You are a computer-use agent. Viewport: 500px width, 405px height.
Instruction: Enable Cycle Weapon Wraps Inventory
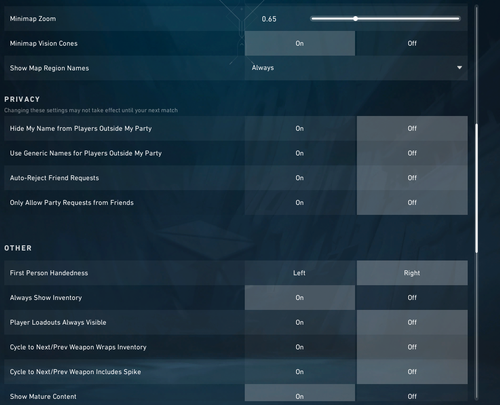(x=300, y=347)
